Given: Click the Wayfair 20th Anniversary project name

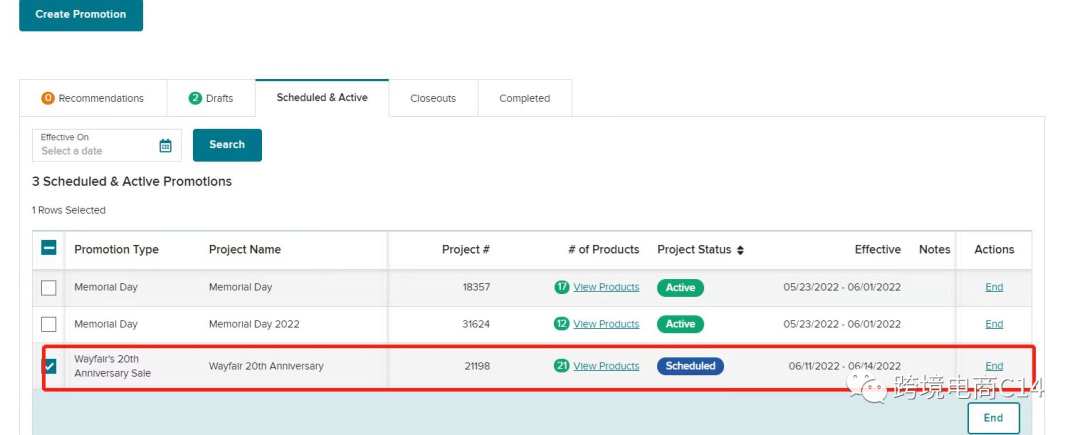Looking at the screenshot, I should [x=266, y=365].
